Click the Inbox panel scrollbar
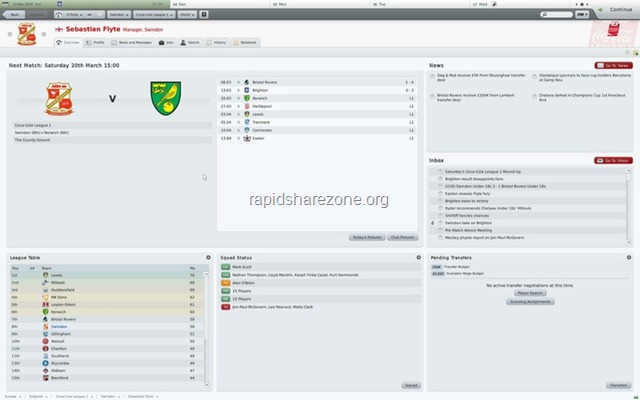Screen dimensions: 640x400 click(628, 206)
